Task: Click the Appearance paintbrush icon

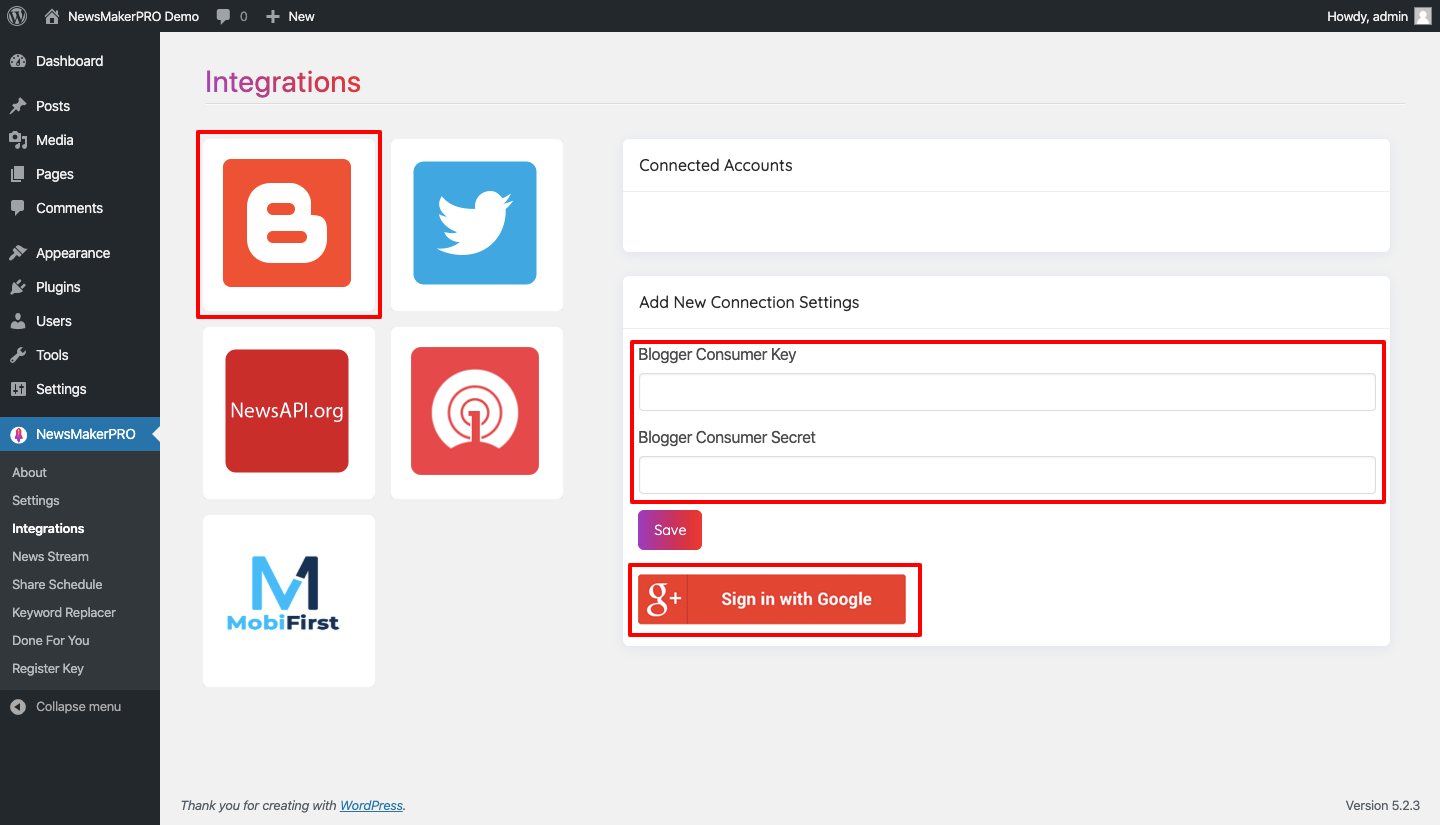Action: (x=18, y=253)
